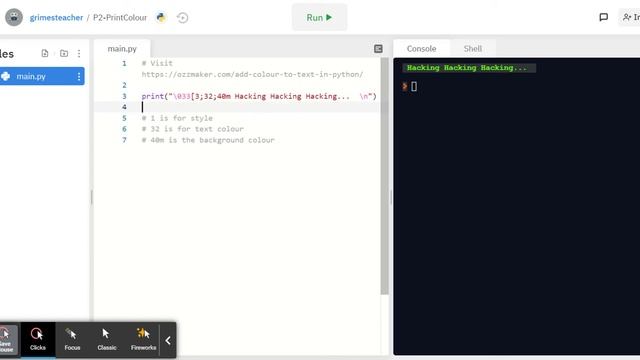The image size is (640, 360).
Task: Click the '# Visit' comment on line 1
Action: click(157, 63)
